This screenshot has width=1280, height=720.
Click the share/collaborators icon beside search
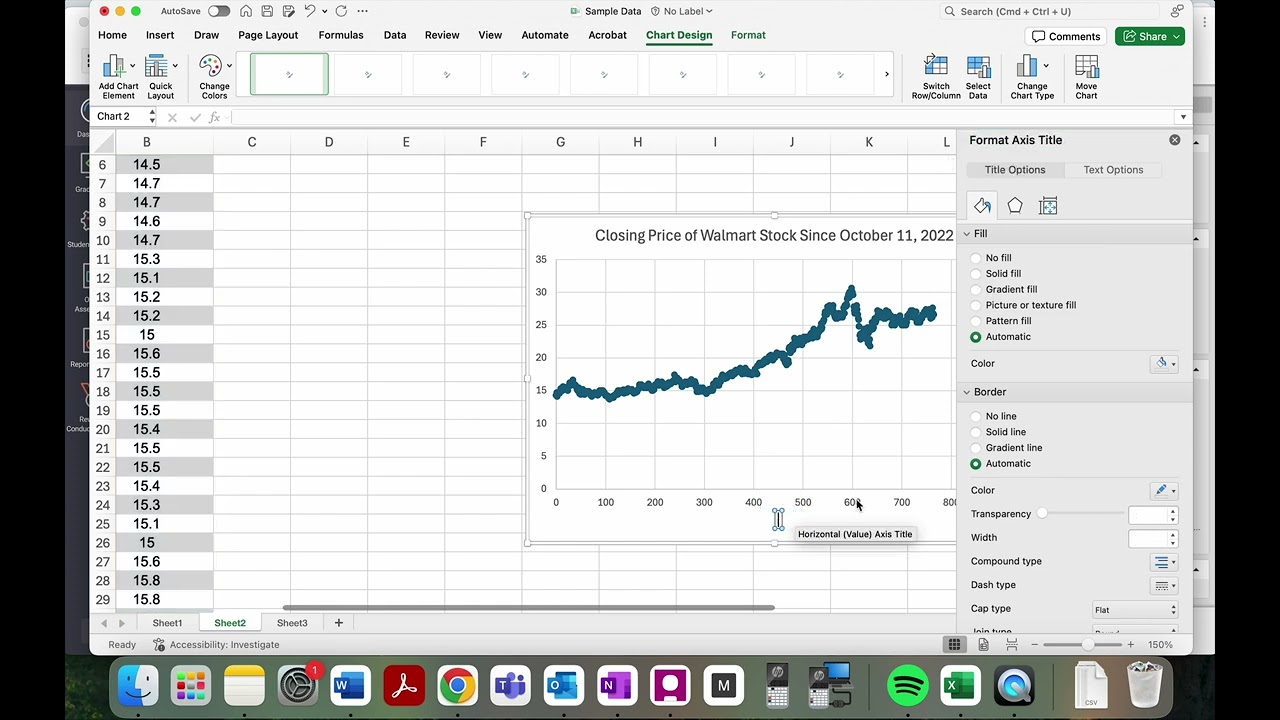pyautogui.click(x=1177, y=11)
